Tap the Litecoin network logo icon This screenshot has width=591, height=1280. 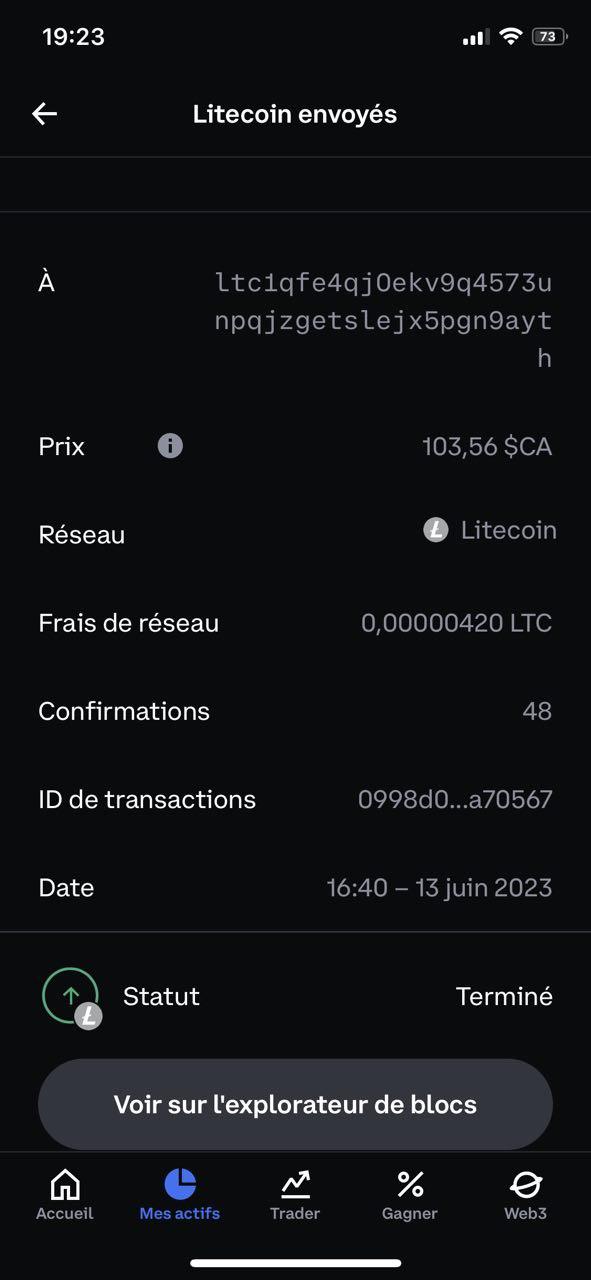[x=435, y=530]
